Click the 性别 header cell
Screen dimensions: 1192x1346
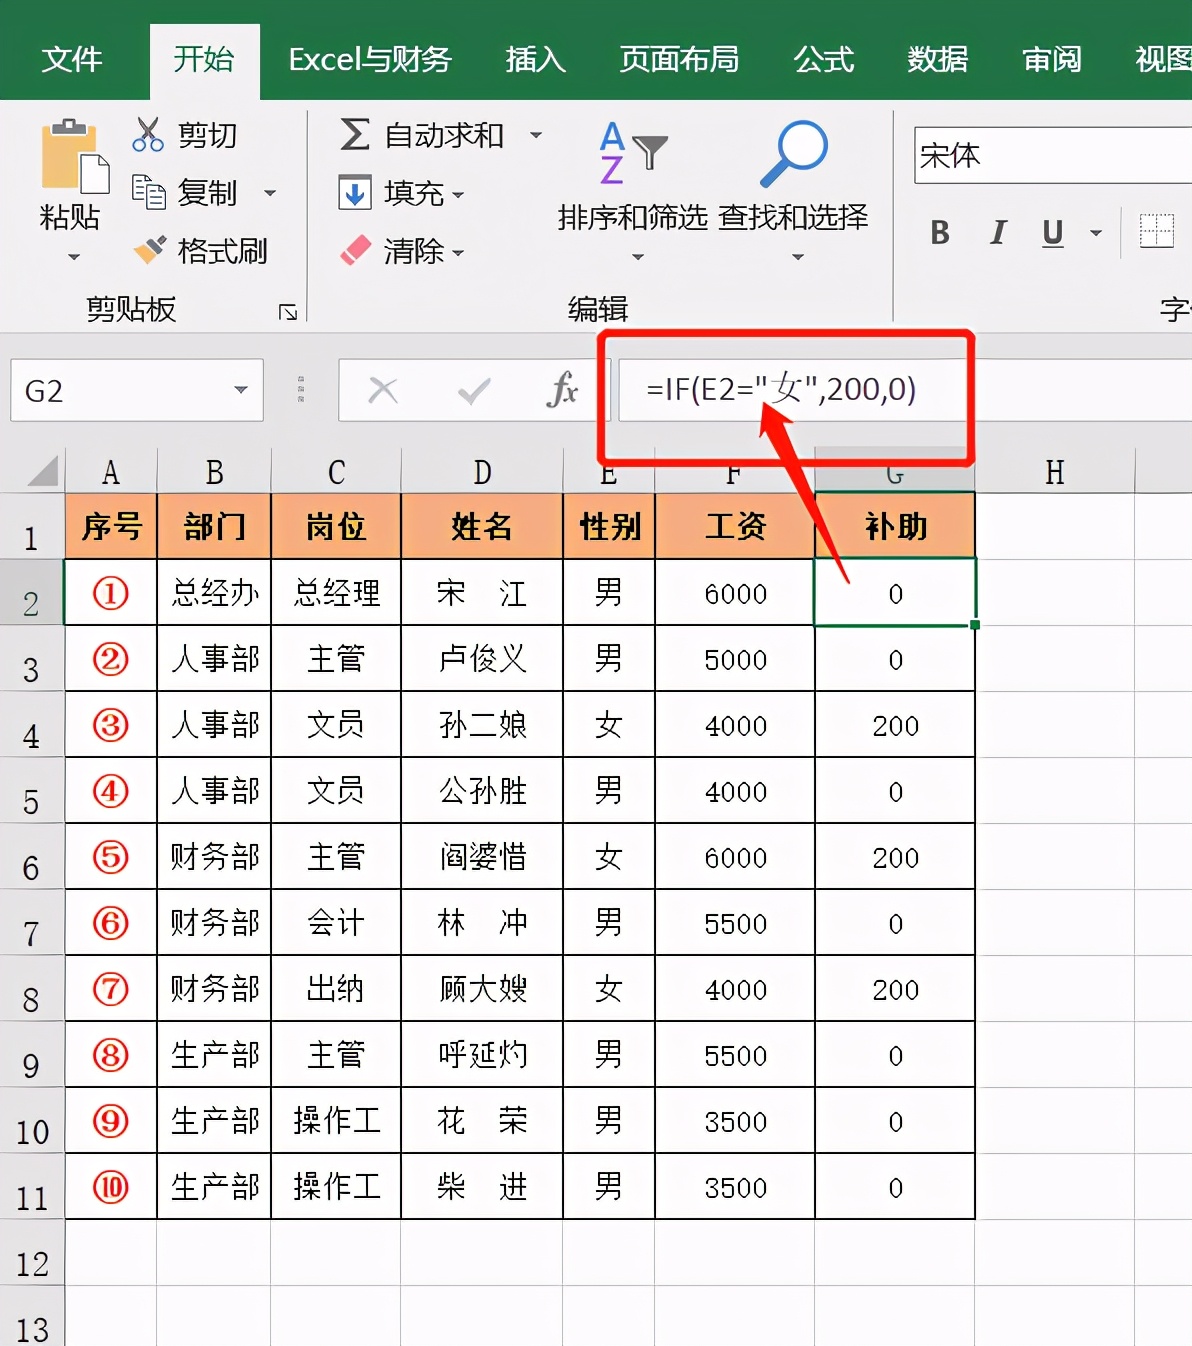point(609,526)
